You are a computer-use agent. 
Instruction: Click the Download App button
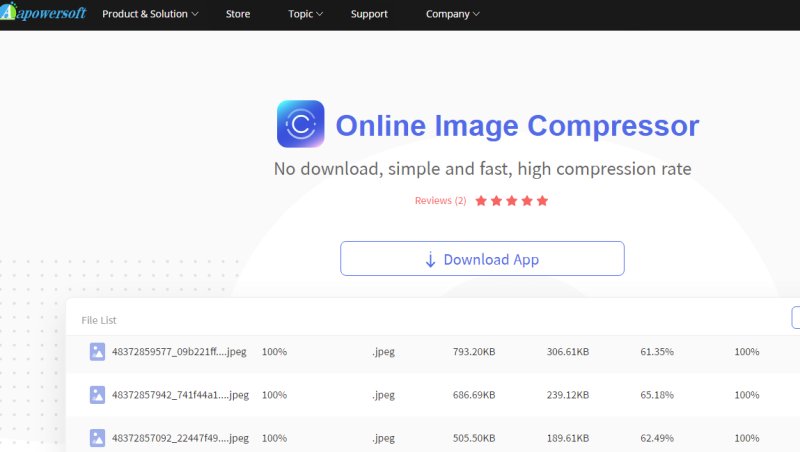tap(482, 259)
